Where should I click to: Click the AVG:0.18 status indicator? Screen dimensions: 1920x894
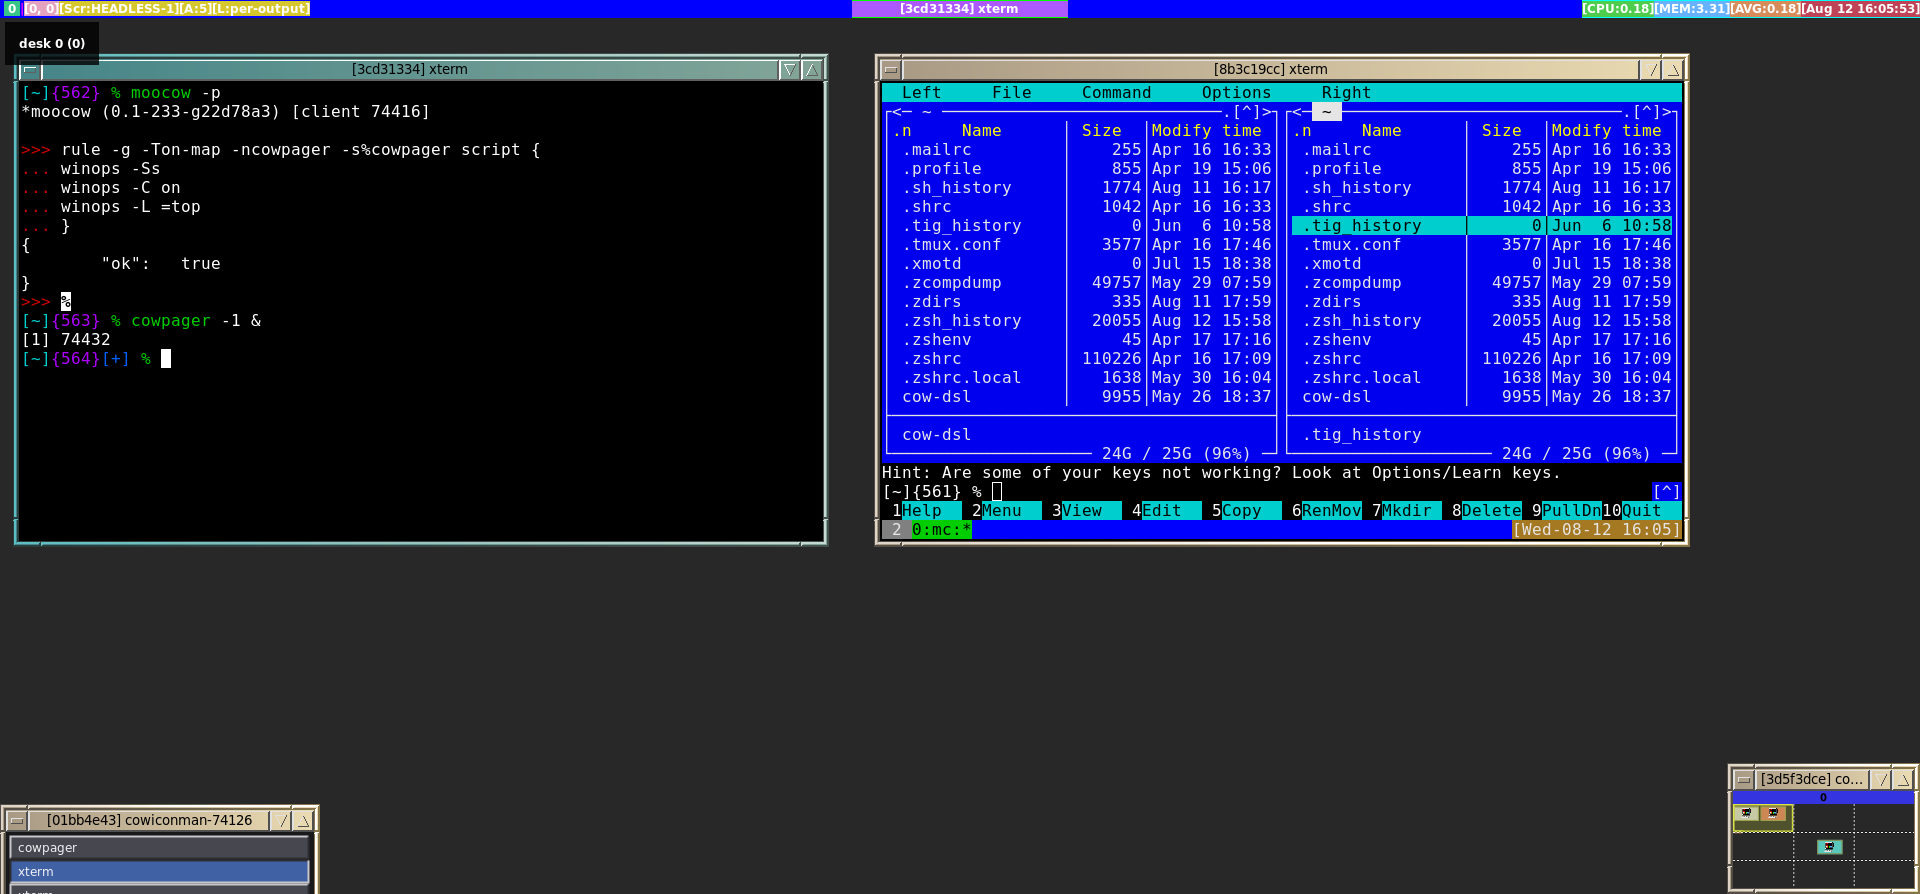click(x=1765, y=9)
